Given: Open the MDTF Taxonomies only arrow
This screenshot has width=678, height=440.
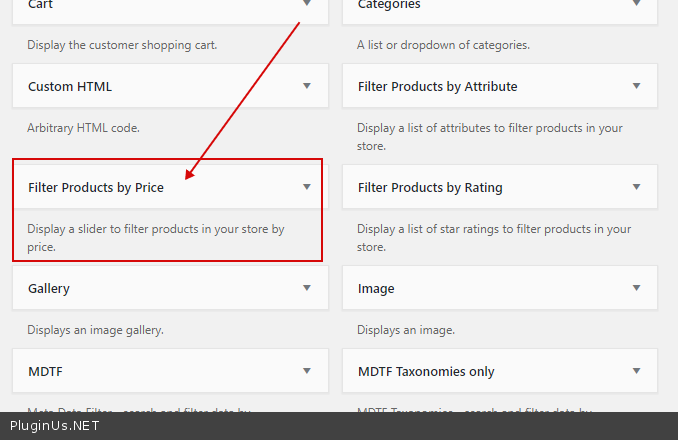Looking at the screenshot, I should click(637, 371).
